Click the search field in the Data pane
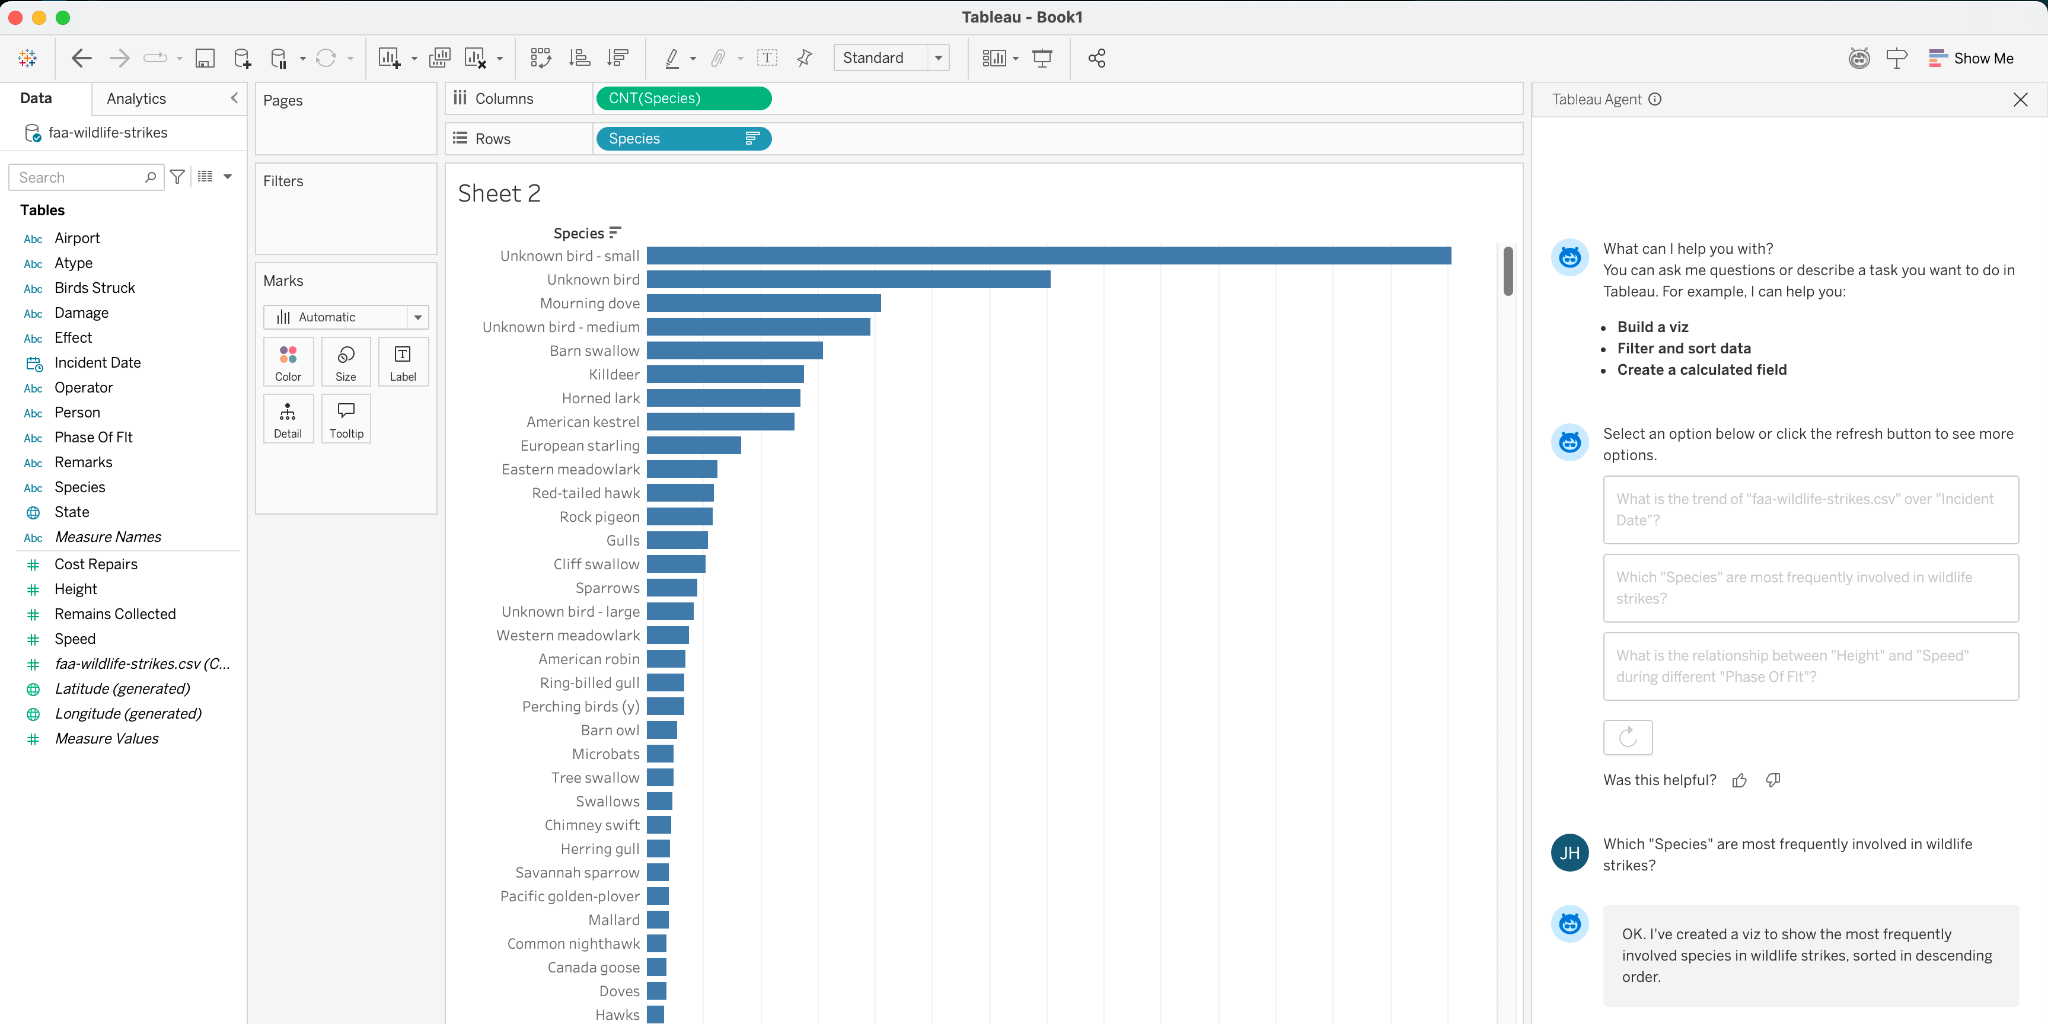This screenshot has width=2048, height=1024. pyautogui.click(x=80, y=176)
